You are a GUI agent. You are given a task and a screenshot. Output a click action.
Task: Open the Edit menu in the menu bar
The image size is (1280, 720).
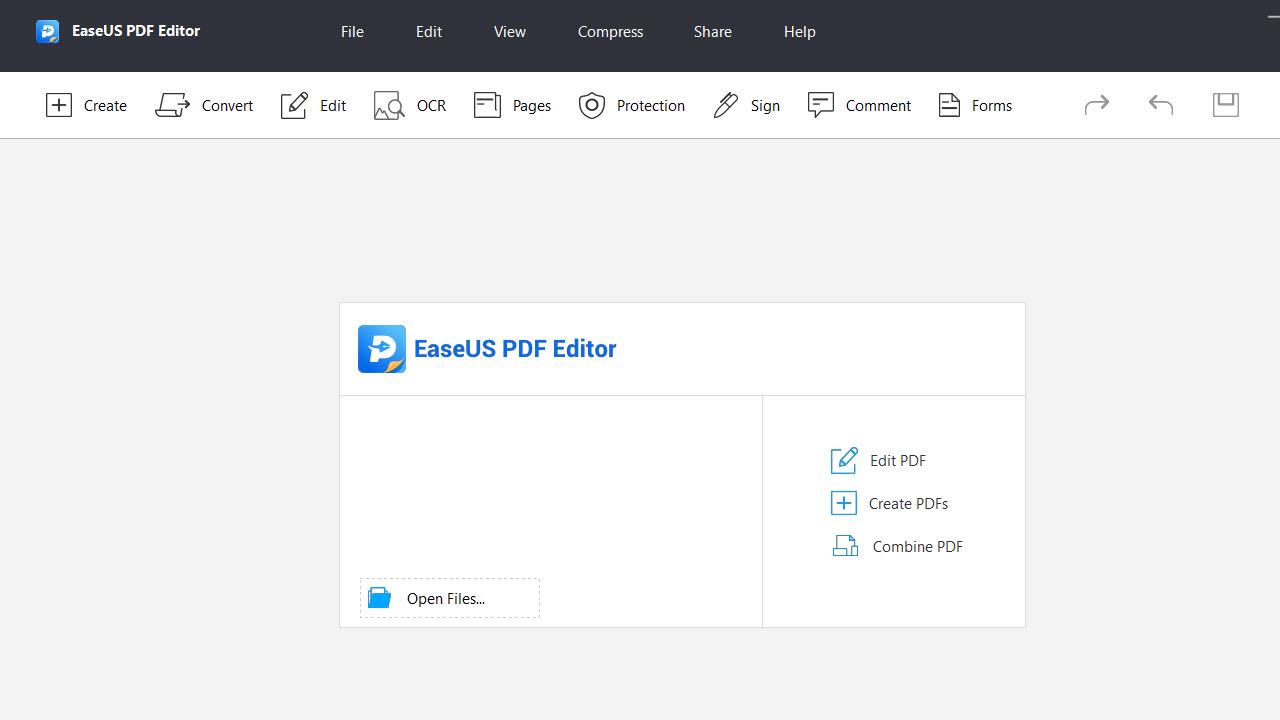(429, 32)
